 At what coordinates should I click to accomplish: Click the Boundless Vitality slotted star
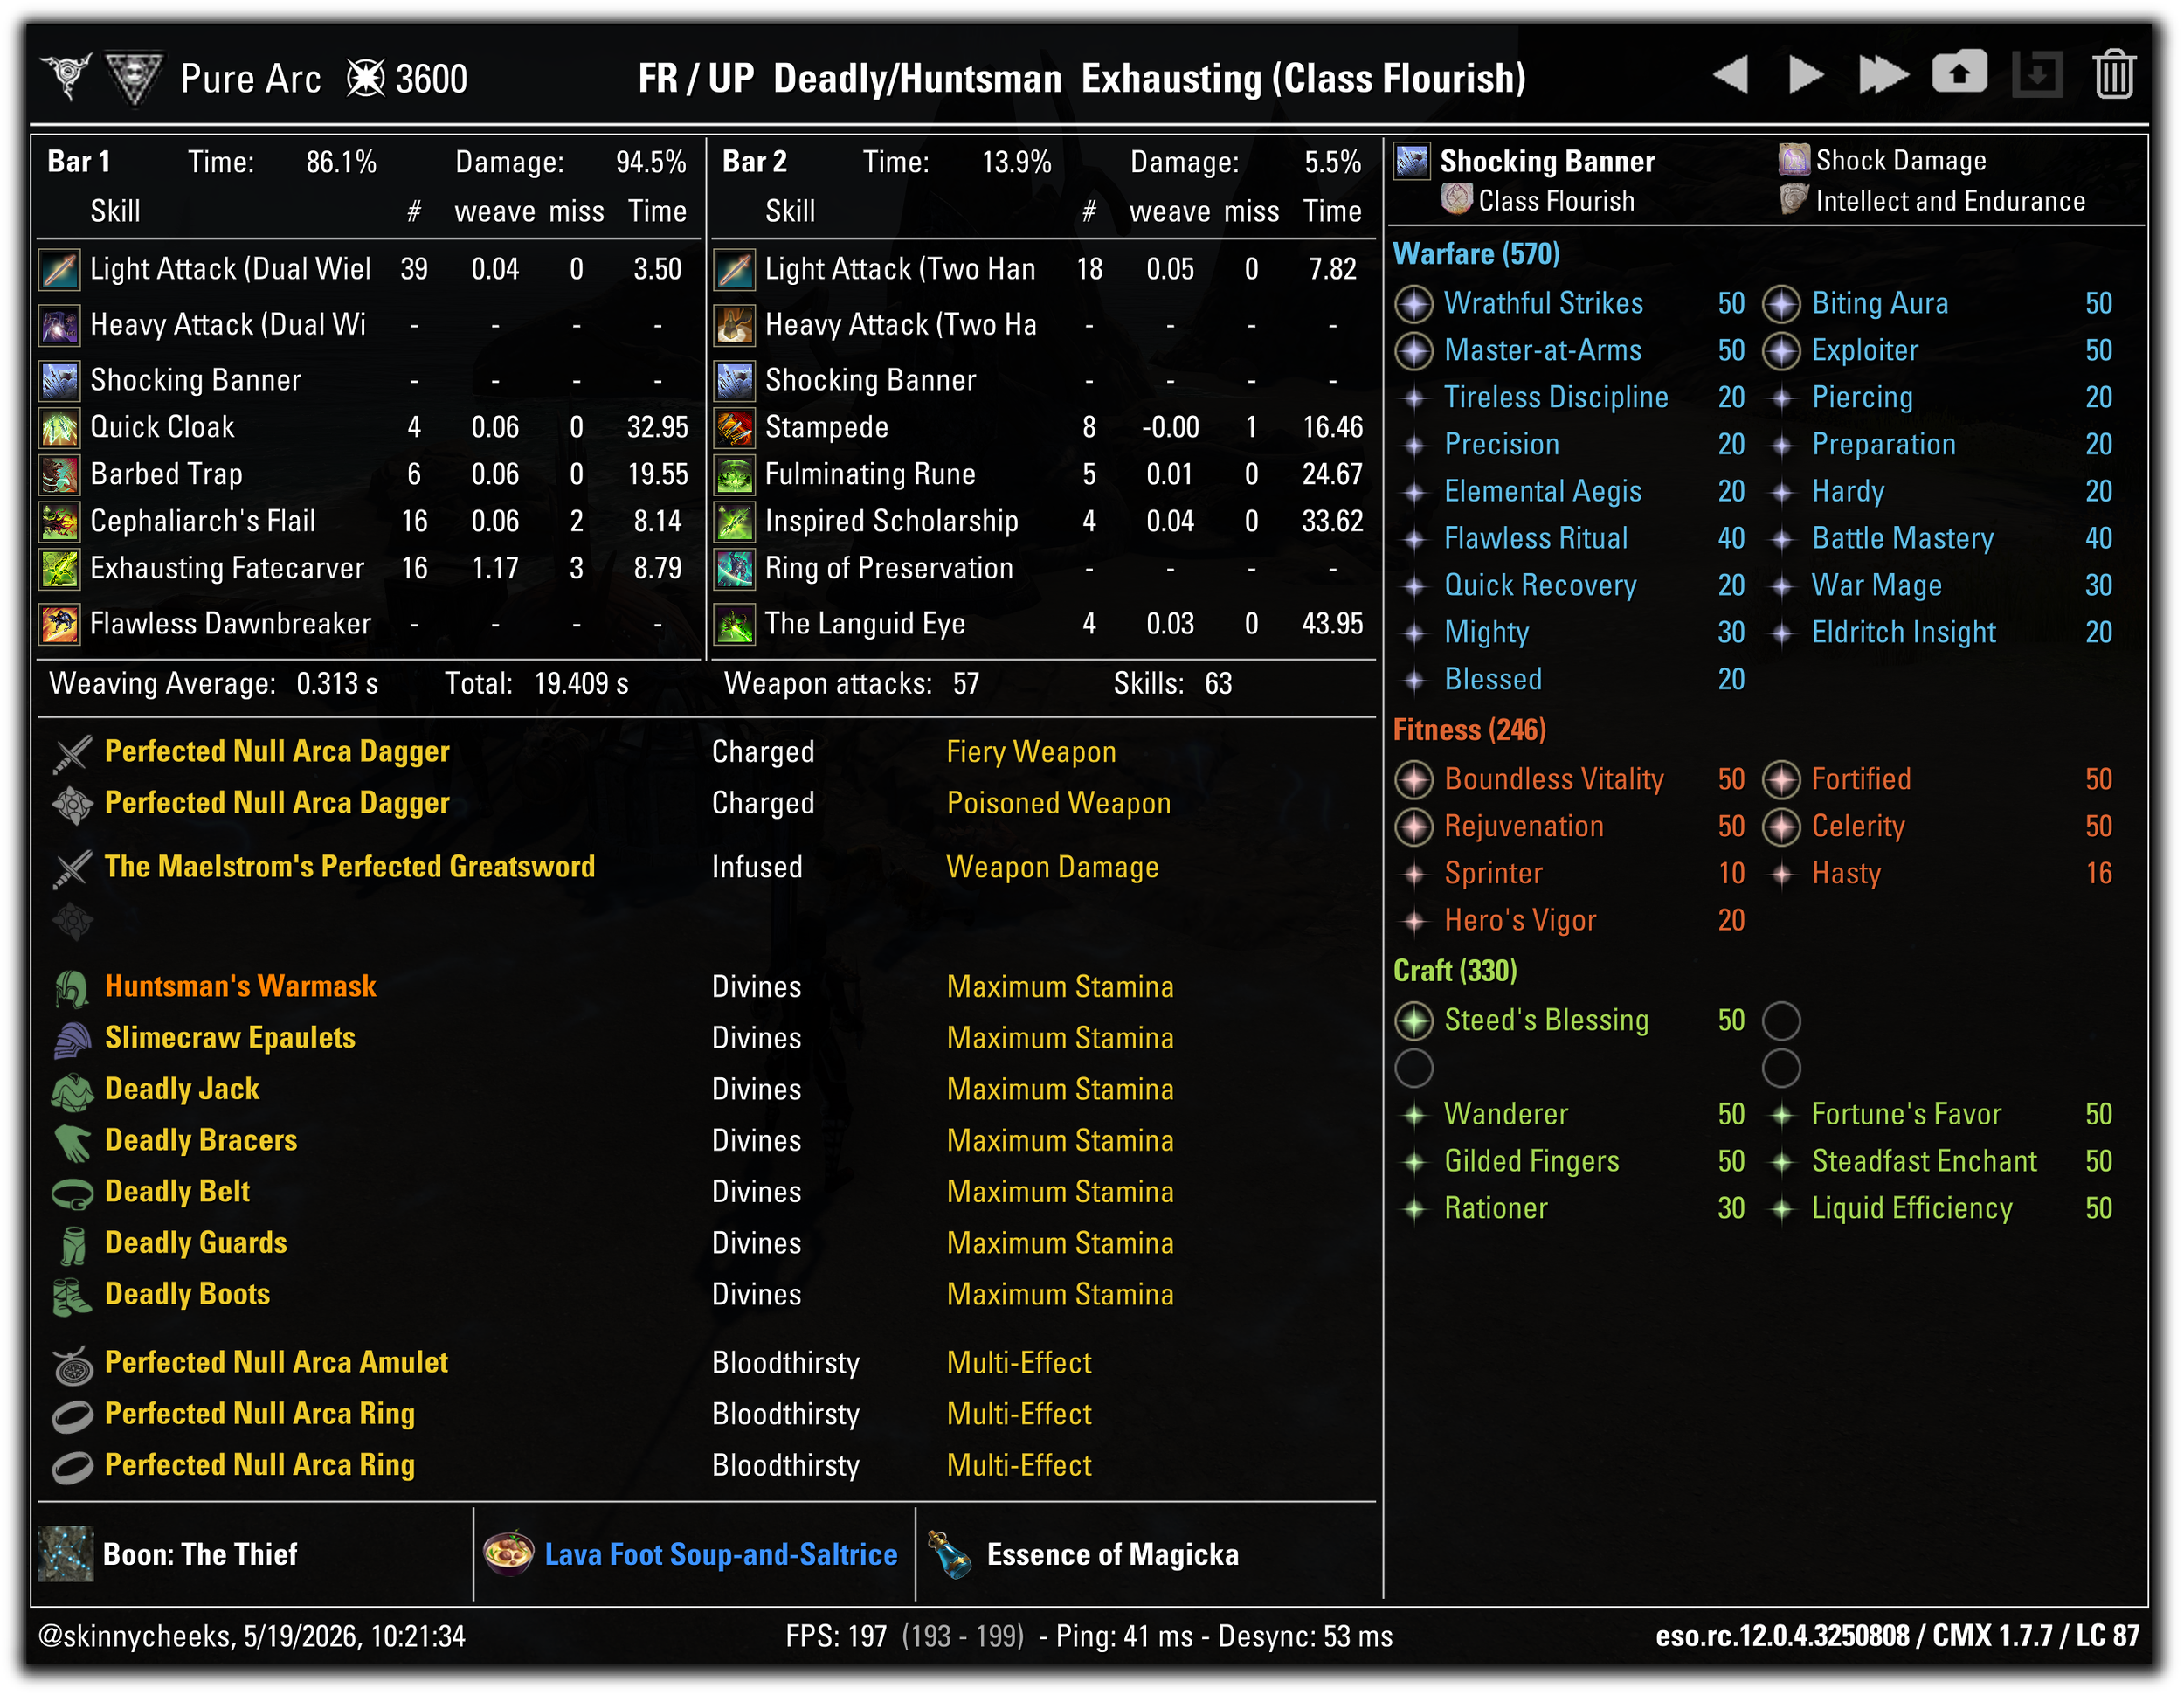(x=1414, y=780)
